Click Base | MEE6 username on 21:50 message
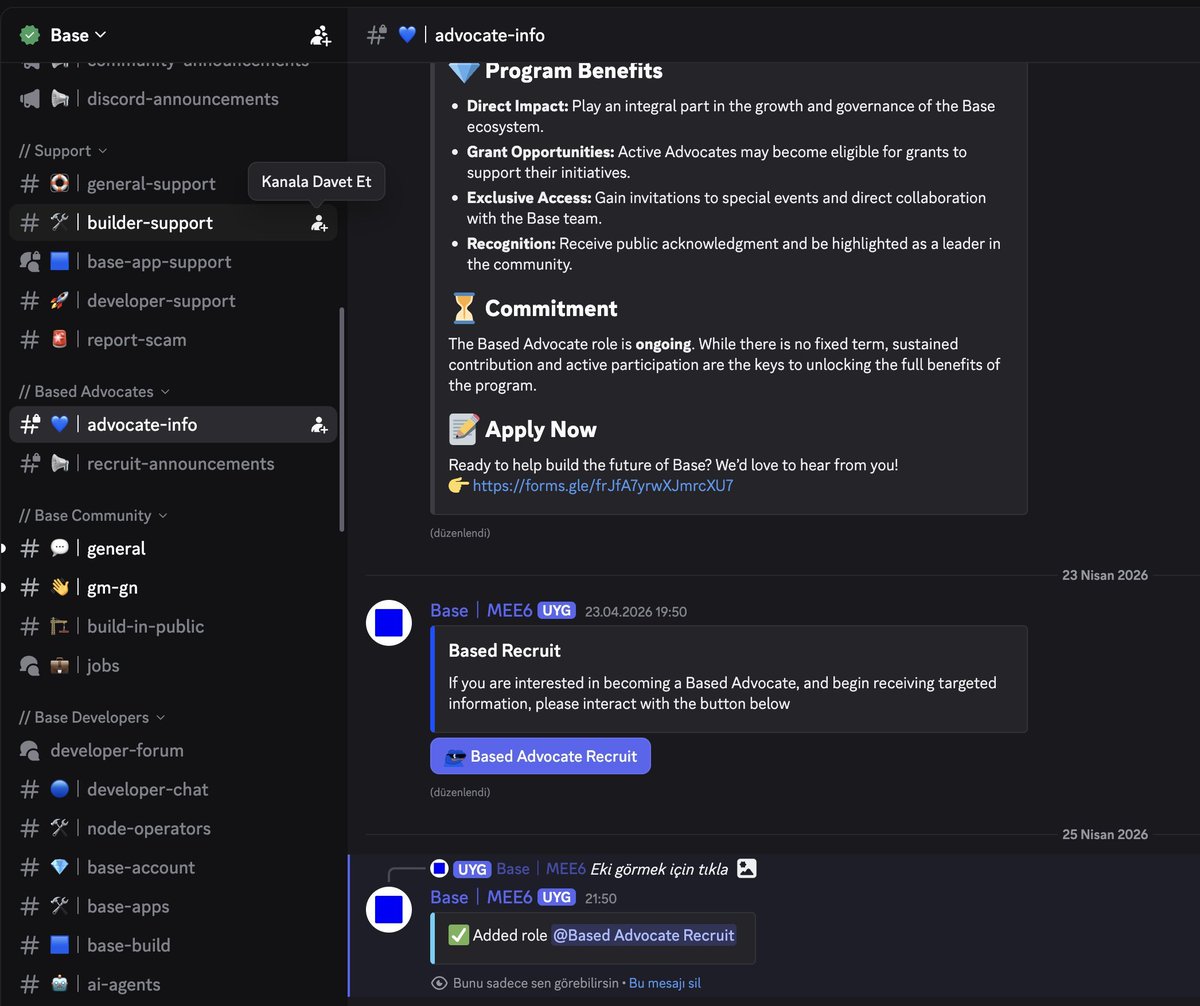Screen dimensions: 1200x1006 pos(481,897)
